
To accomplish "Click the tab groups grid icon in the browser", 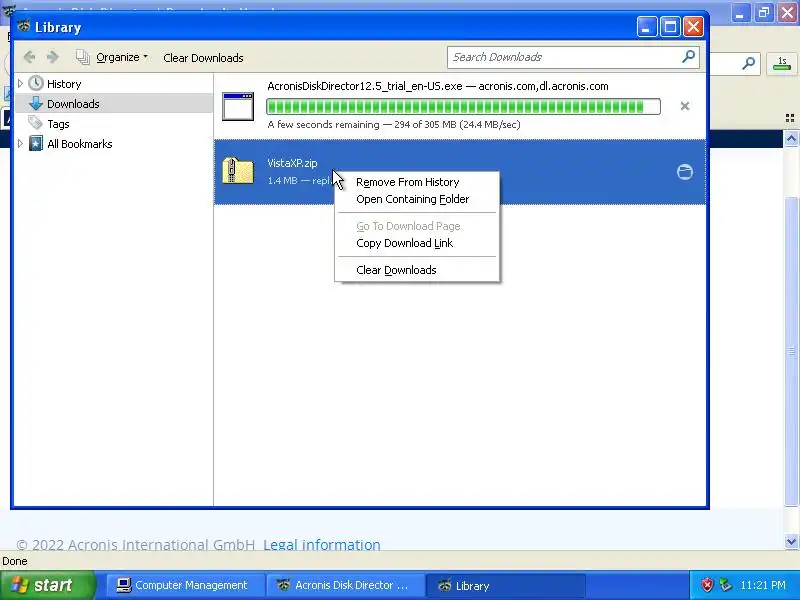I will pyautogui.click(x=790, y=118).
